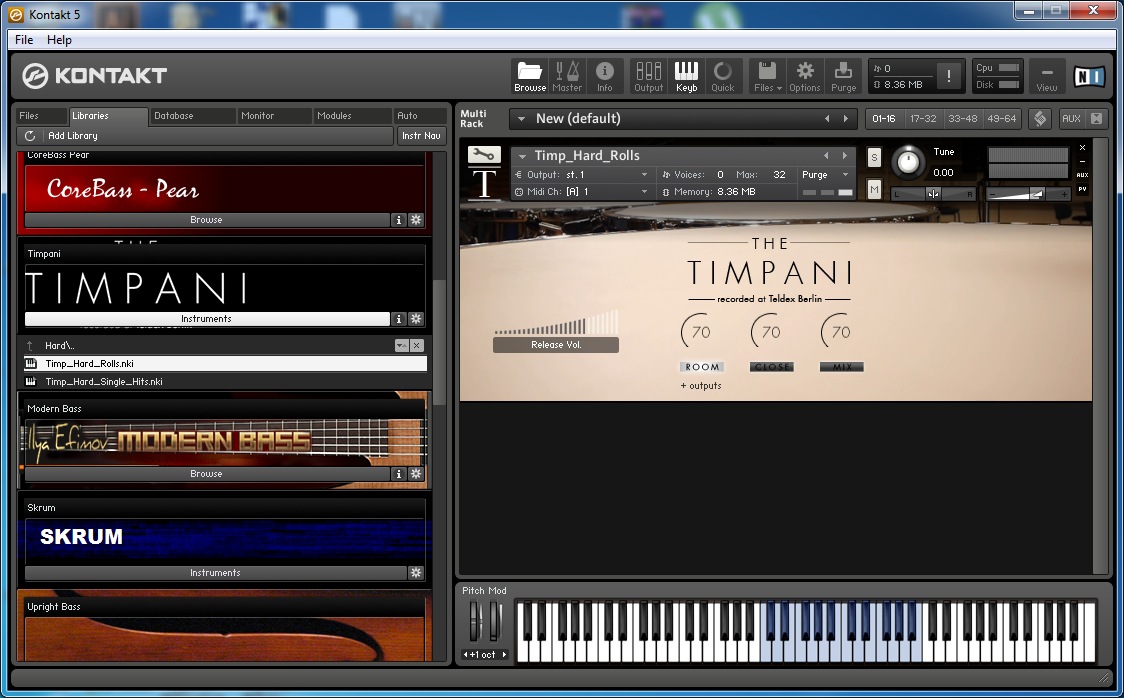Open instrument edit mode wrench icon
The width and height of the screenshot is (1124, 698).
tap(484, 154)
